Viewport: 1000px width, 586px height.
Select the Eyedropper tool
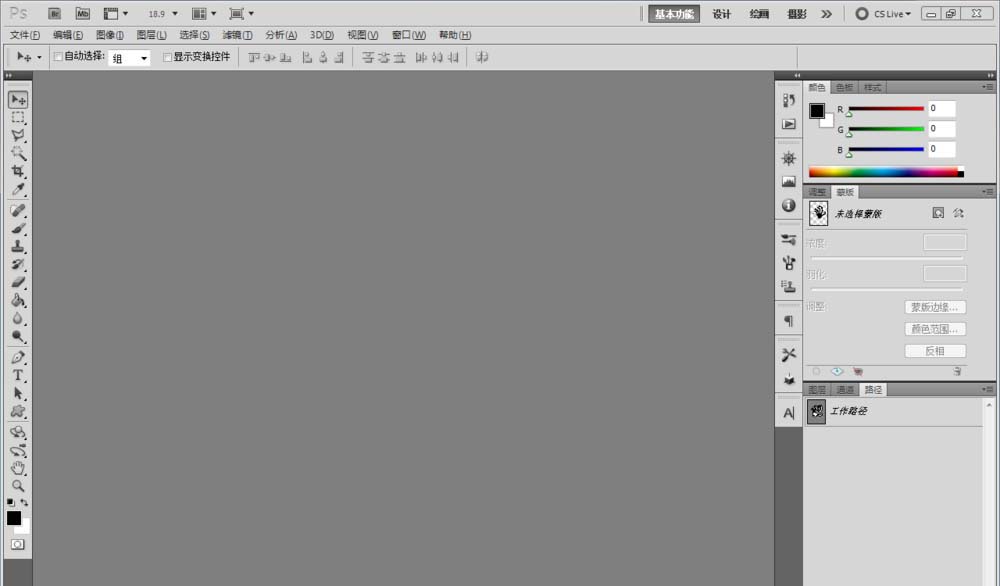point(18,190)
